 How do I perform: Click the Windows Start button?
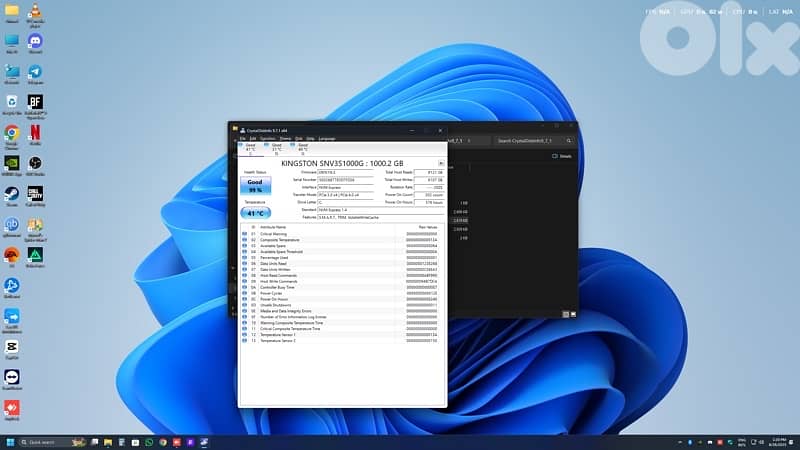tap(10, 442)
